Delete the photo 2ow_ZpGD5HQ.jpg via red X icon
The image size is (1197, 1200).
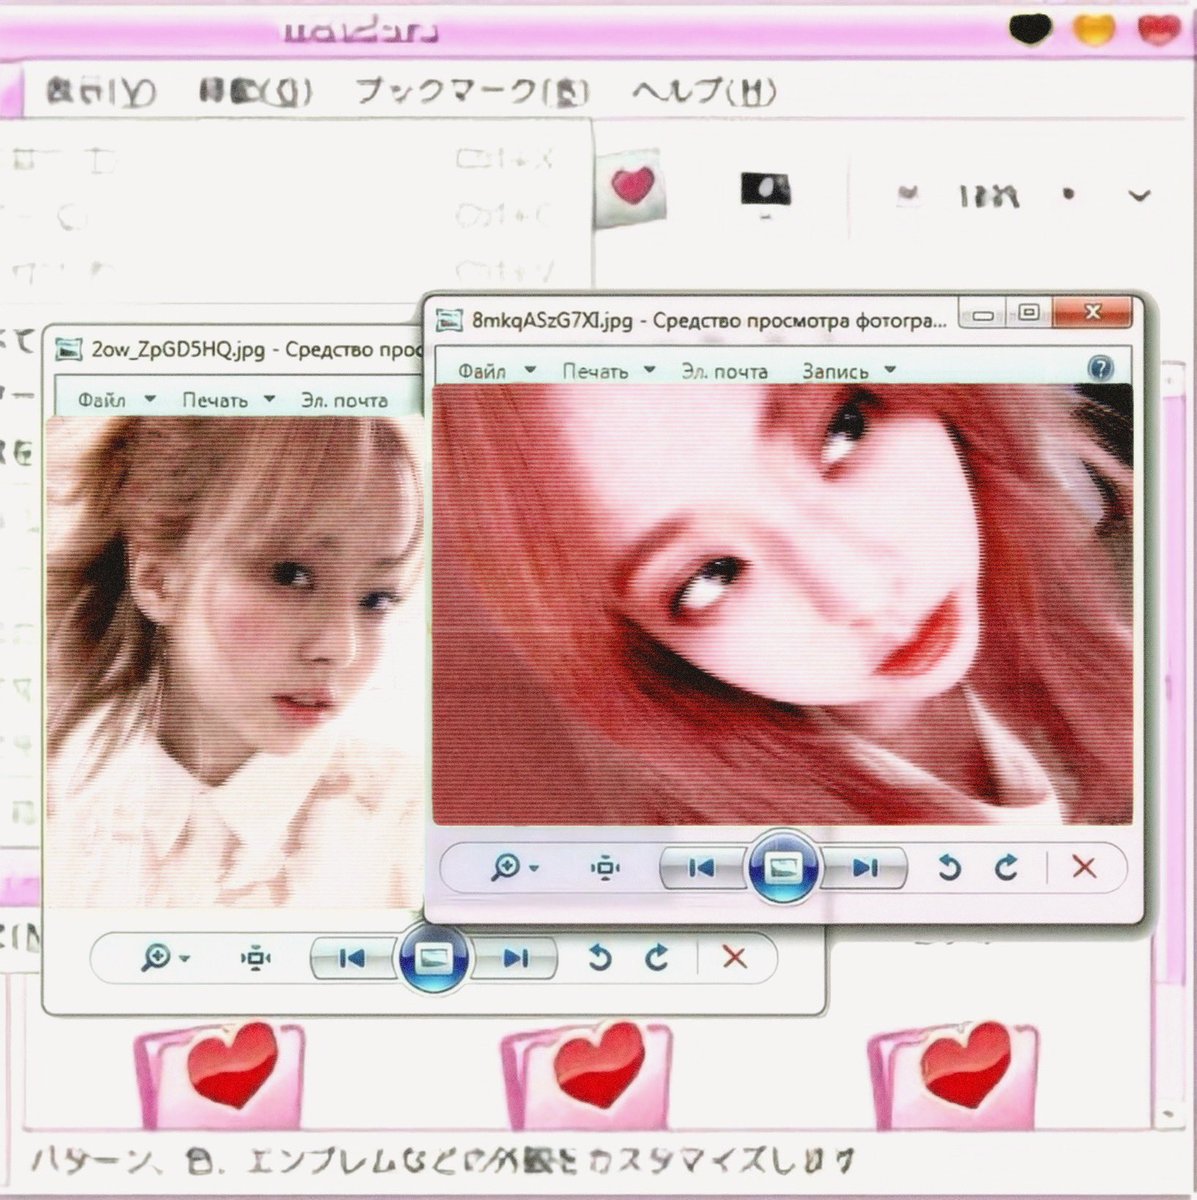coord(735,959)
